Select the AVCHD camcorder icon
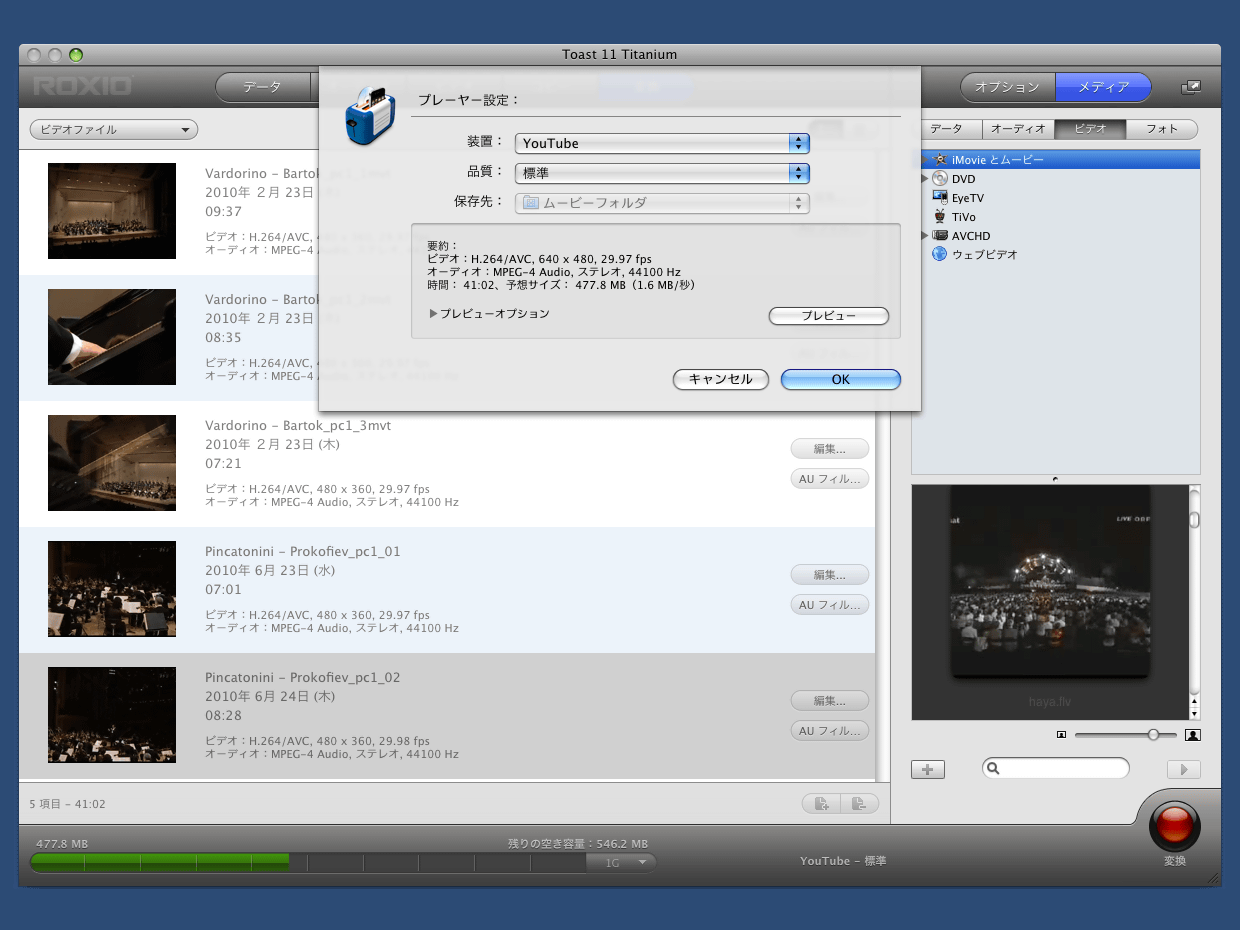 (x=940, y=236)
